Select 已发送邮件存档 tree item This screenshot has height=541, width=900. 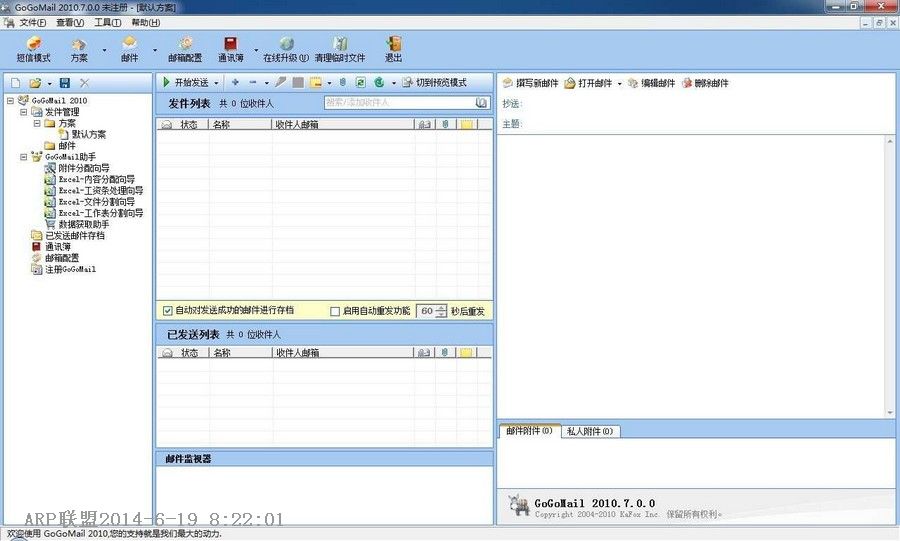pyautogui.click(x=75, y=235)
